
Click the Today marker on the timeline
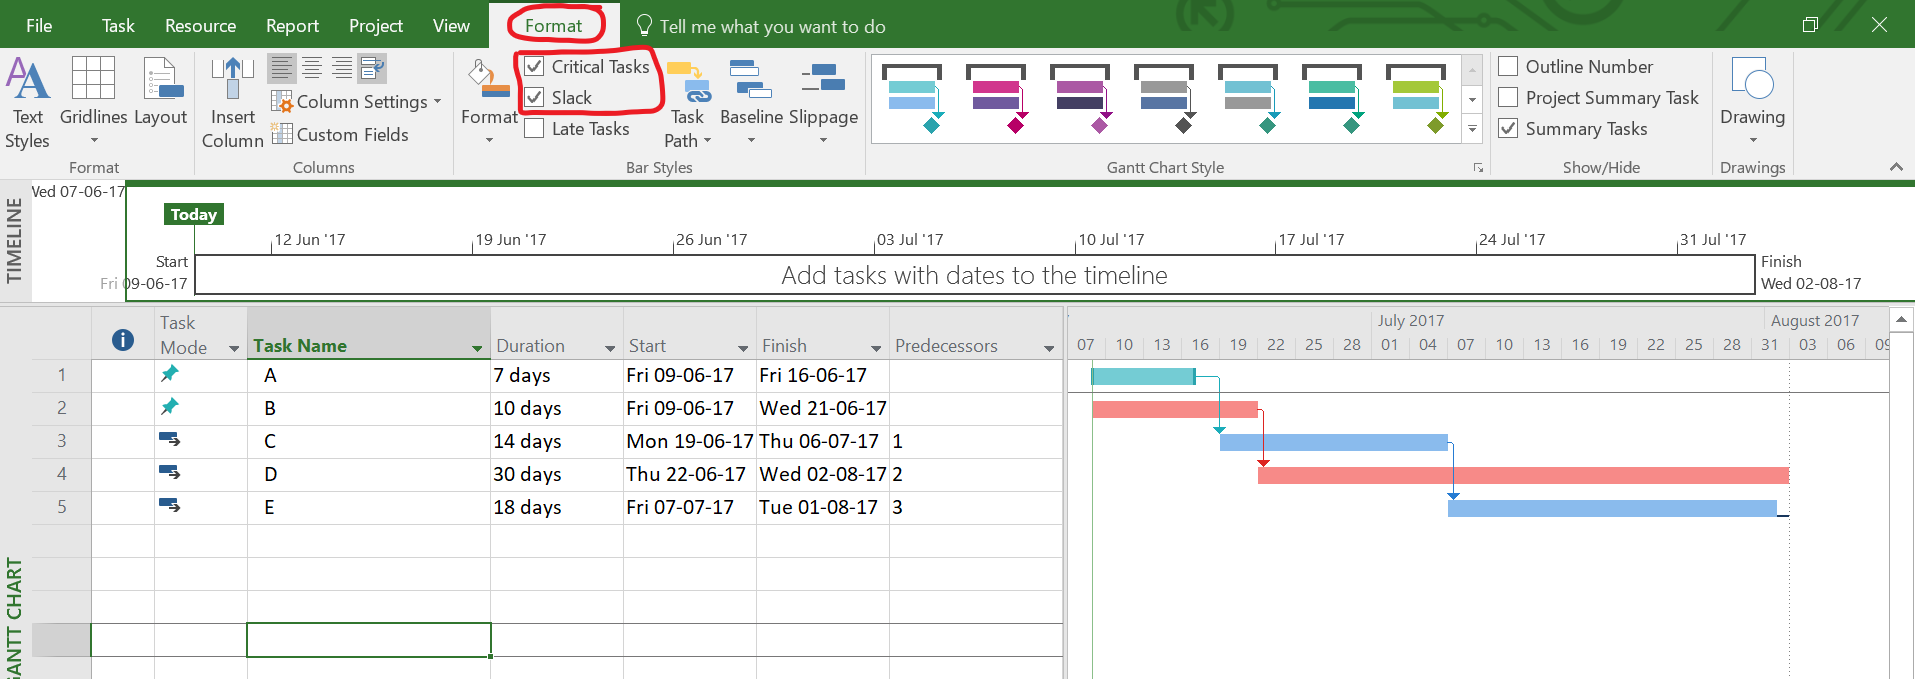194,214
